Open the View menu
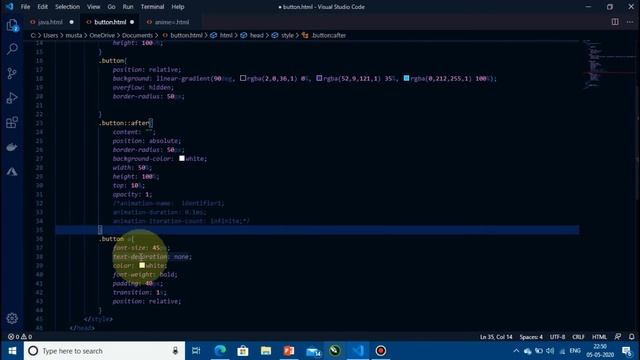 point(93,7)
